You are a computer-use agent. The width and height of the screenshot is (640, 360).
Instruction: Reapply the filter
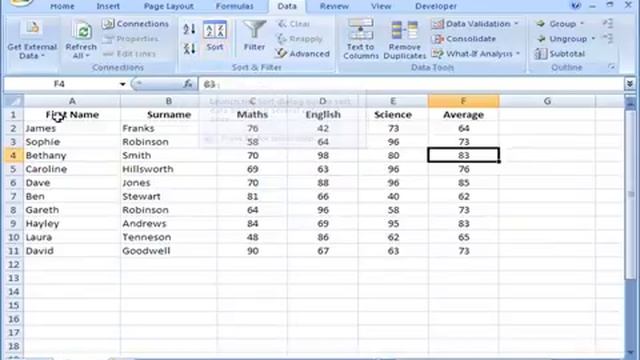(x=300, y=39)
